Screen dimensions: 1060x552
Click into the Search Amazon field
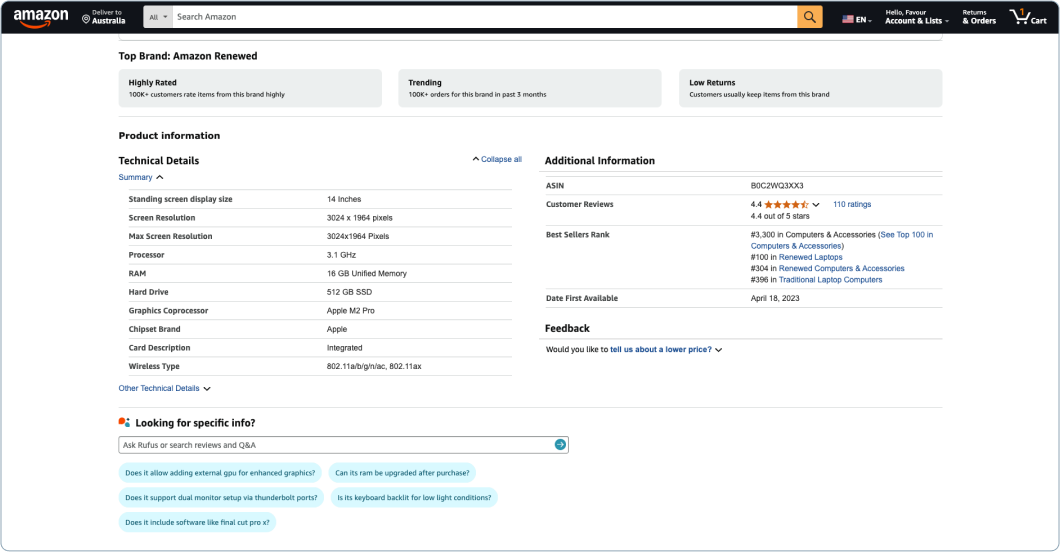(485, 17)
